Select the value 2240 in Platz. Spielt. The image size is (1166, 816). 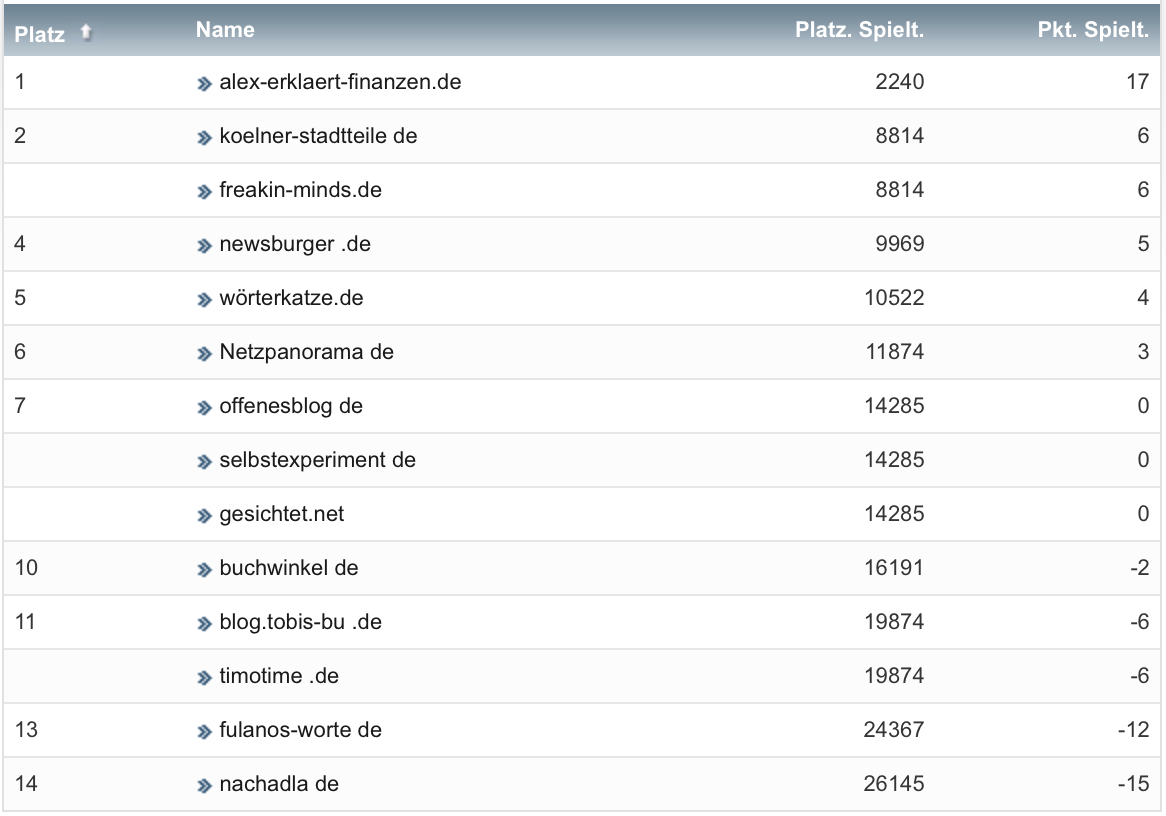click(x=900, y=82)
